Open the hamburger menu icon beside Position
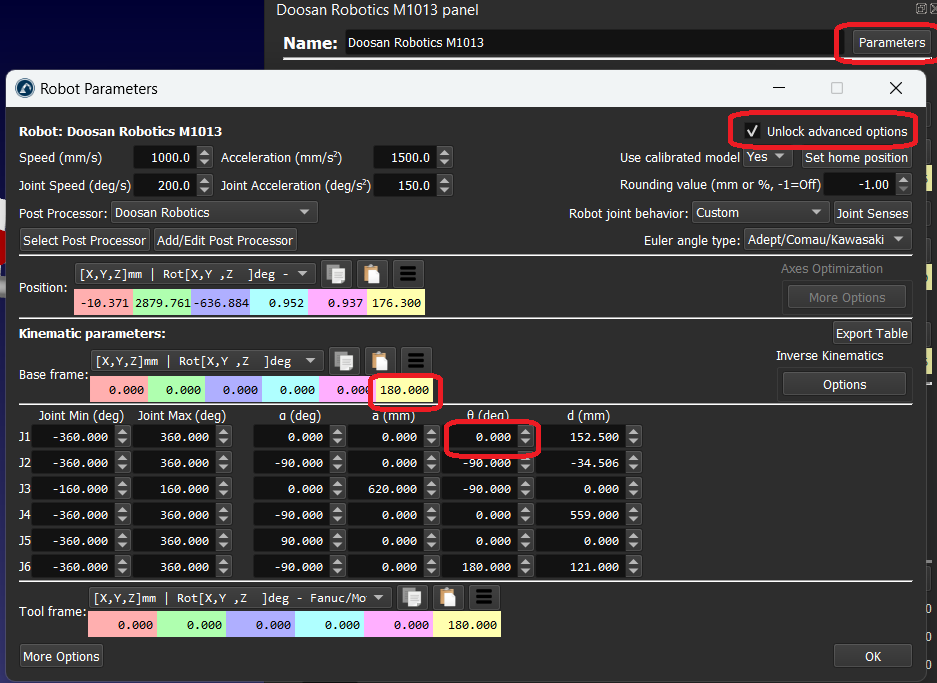This screenshot has height=683, width=937. (x=408, y=274)
